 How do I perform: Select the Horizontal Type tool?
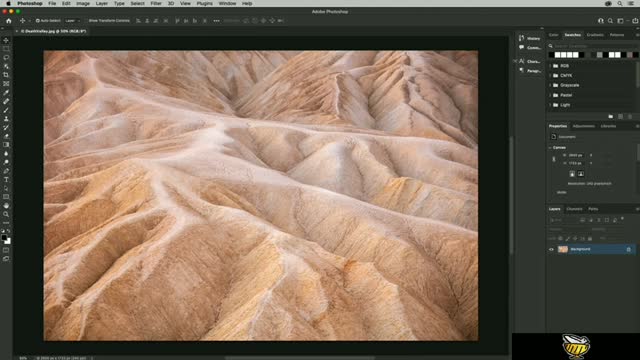6,180
